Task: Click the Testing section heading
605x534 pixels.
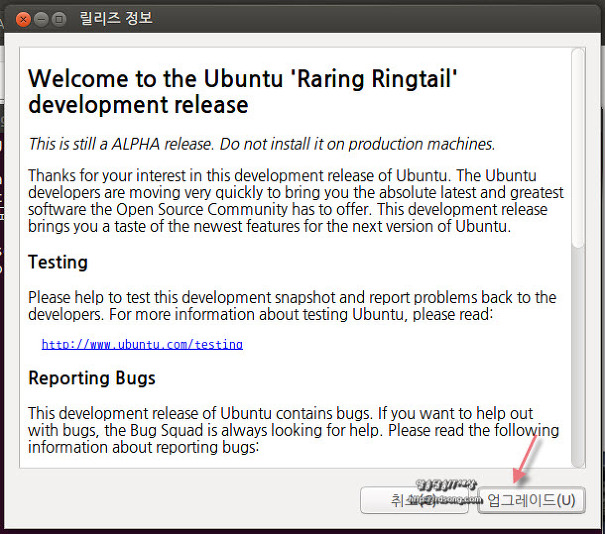Action: tap(58, 262)
